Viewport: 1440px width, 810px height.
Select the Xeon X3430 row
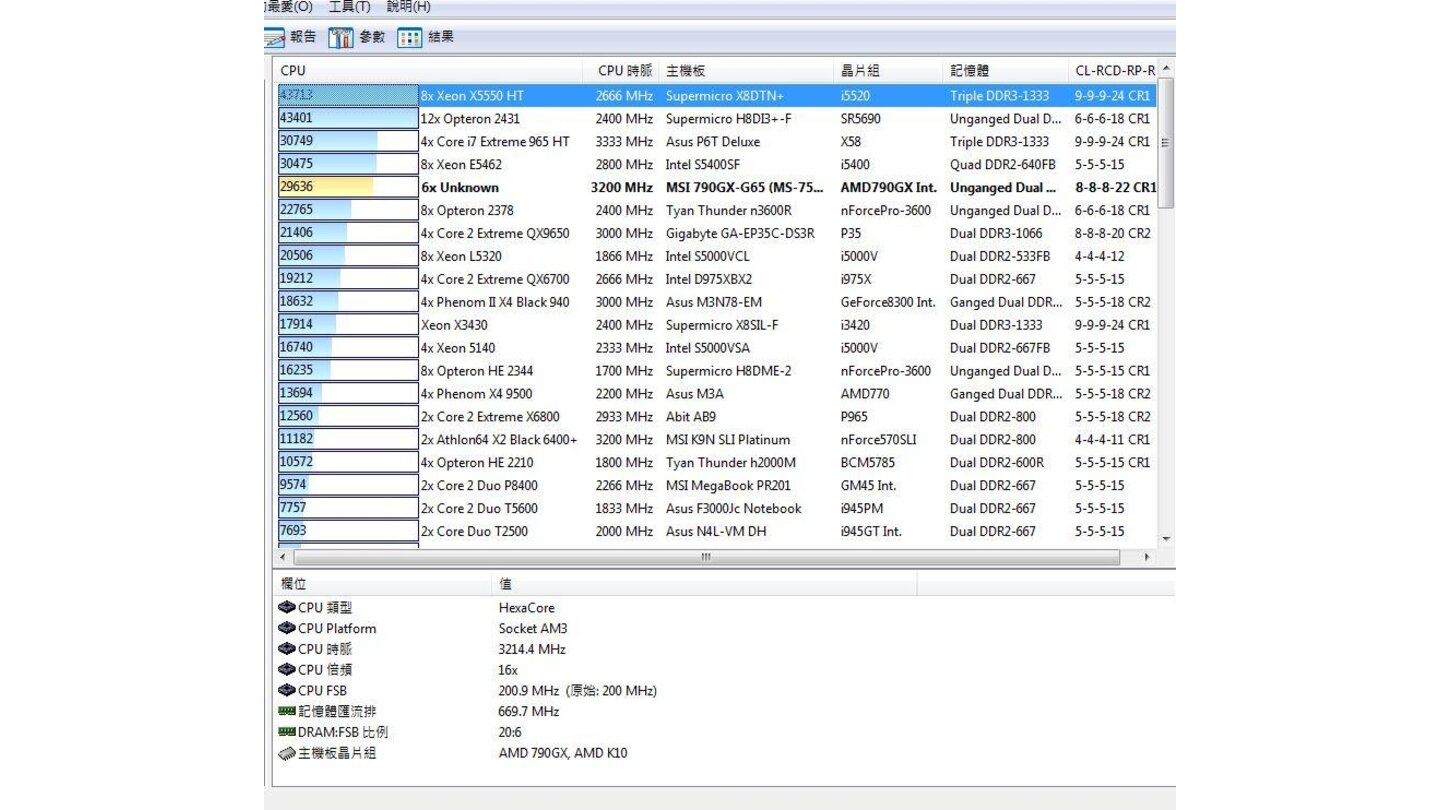click(716, 325)
